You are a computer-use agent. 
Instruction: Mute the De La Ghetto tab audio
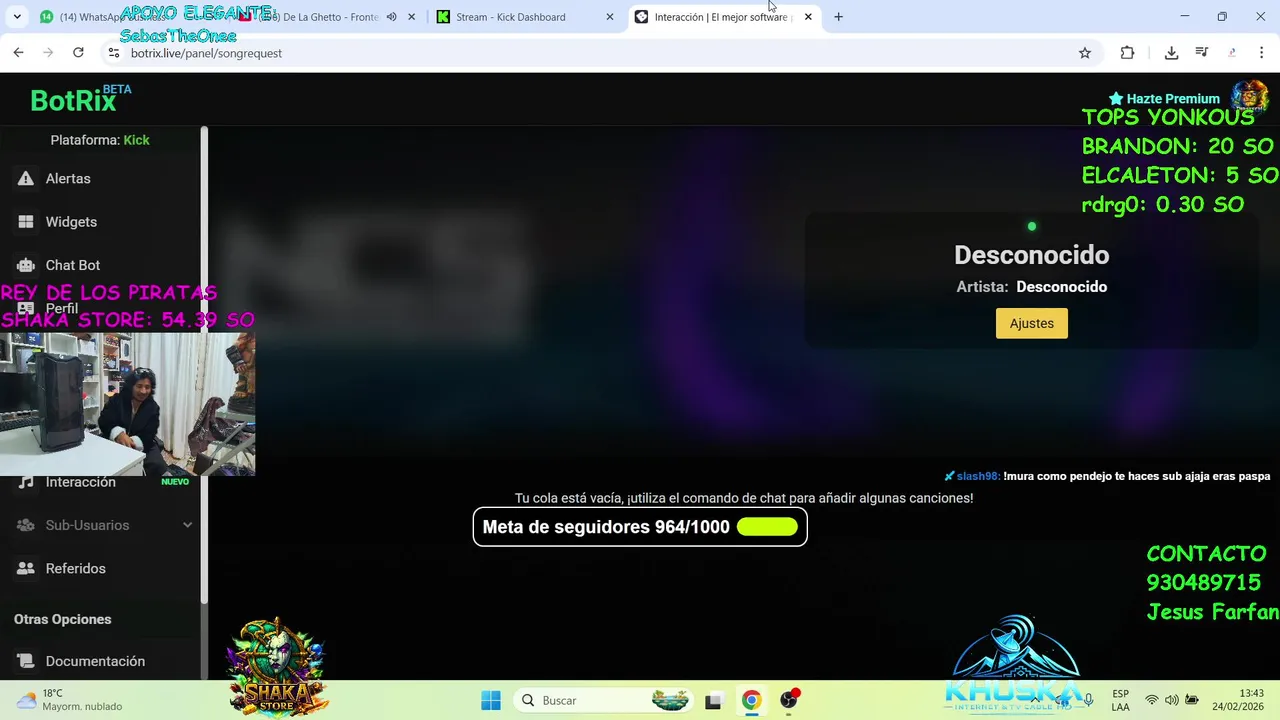tap(391, 17)
